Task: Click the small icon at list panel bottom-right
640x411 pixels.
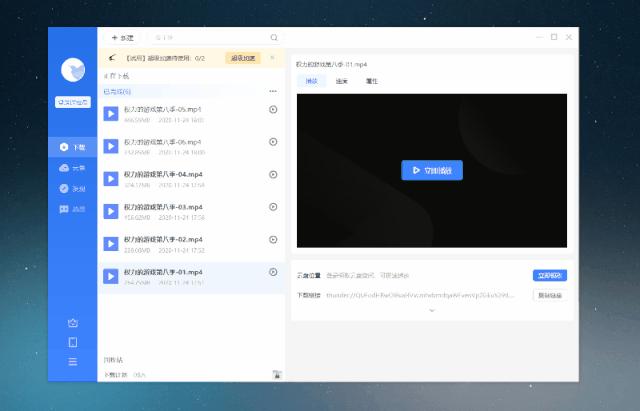Action: tap(277, 374)
